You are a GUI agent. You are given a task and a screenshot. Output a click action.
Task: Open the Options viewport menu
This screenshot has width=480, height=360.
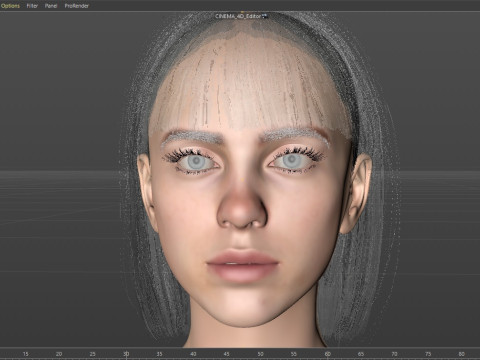(x=10, y=6)
